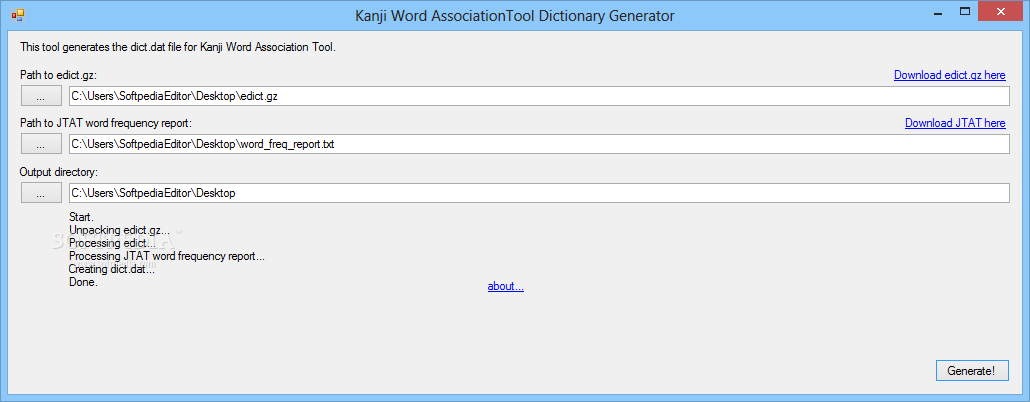This screenshot has width=1030, height=402.
Task: Click the 'Processing edict...' log line
Action: [x=112, y=243]
